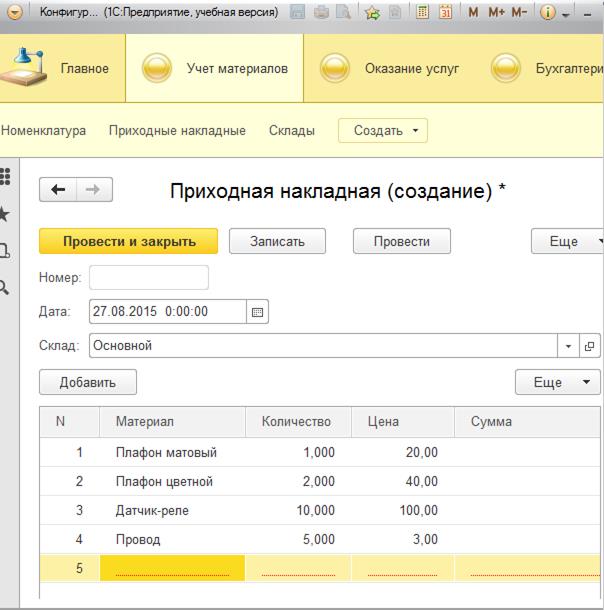
Task: Click into the Номер input field
Action: tap(149, 277)
